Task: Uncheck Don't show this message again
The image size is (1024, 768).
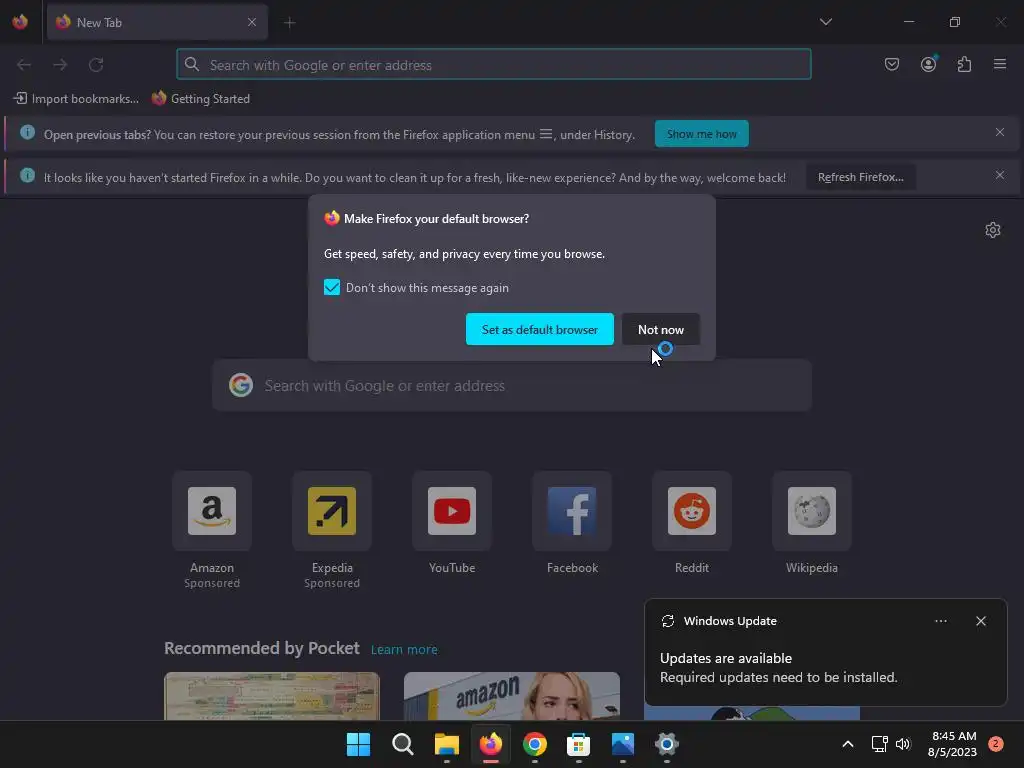Action: click(332, 287)
